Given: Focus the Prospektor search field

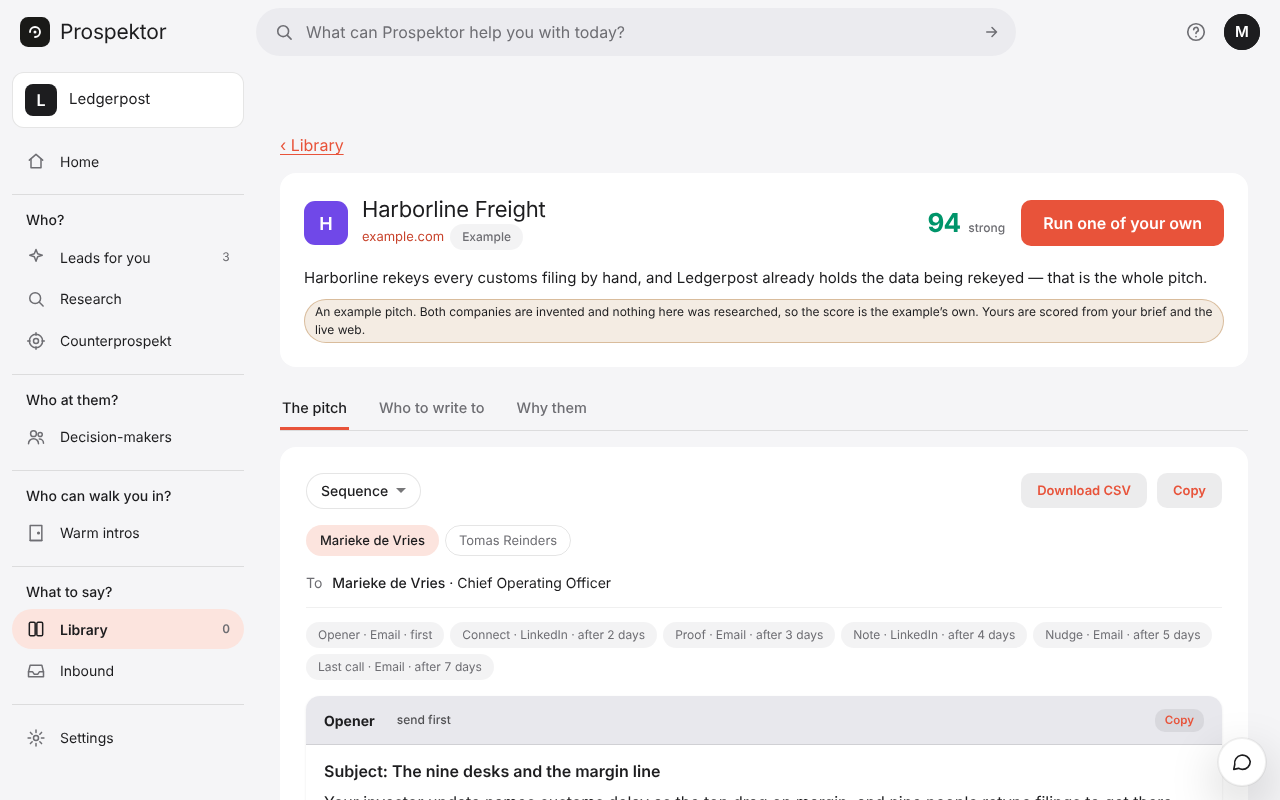Looking at the screenshot, I should [x=636, y=32].
